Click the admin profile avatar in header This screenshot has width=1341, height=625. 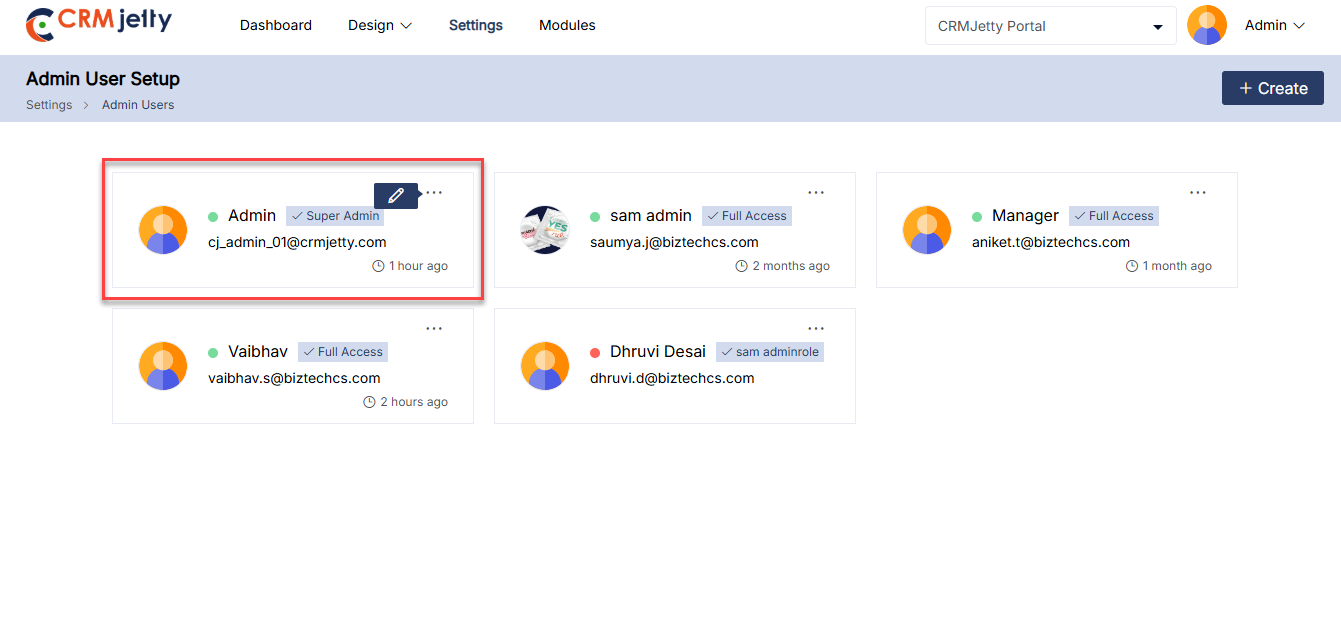pos(1207,26)
